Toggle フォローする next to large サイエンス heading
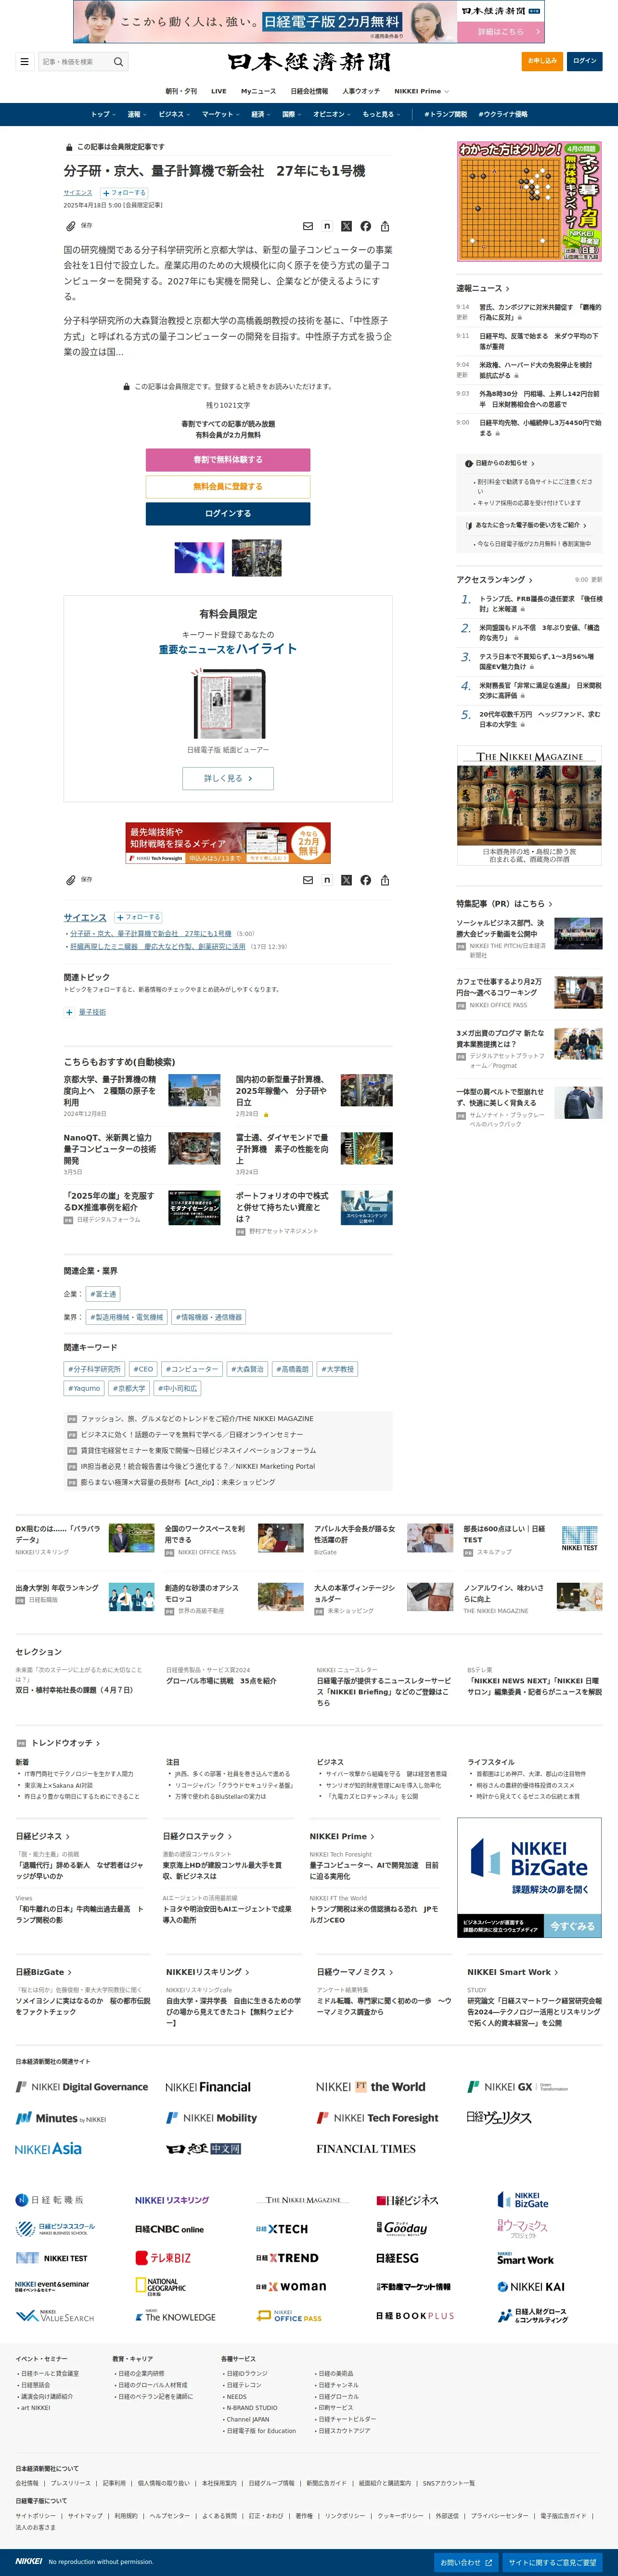Screen dimensions: 618x2576 [x=138, y=917]
